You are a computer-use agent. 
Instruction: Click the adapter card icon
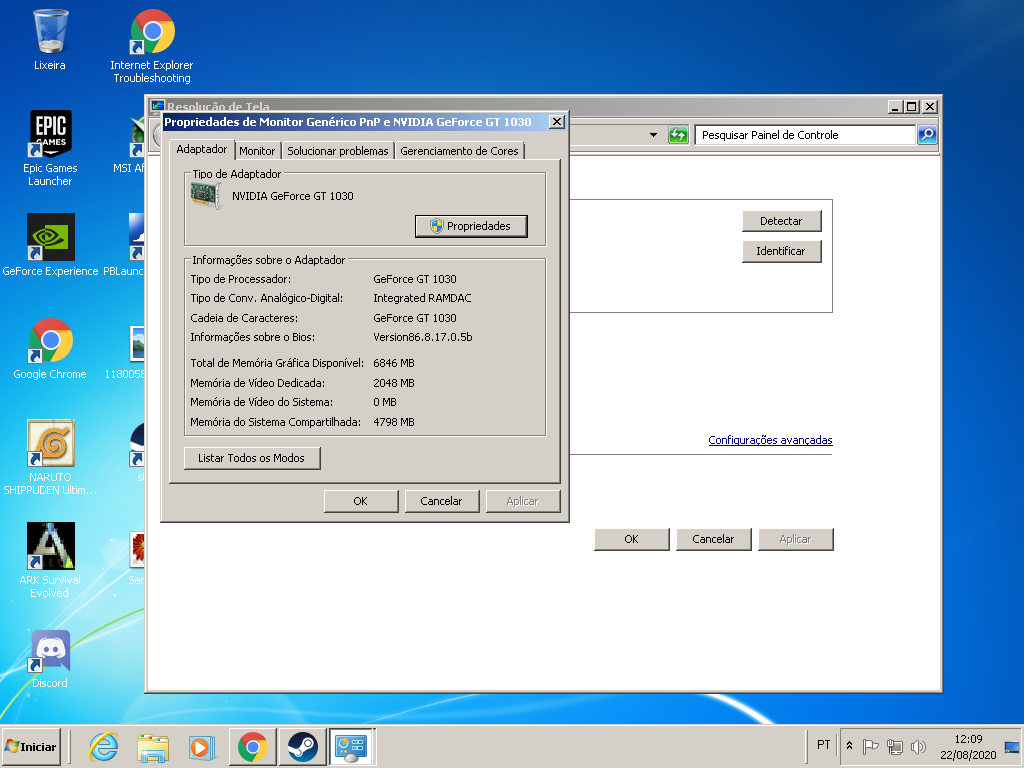click(206, 195)
